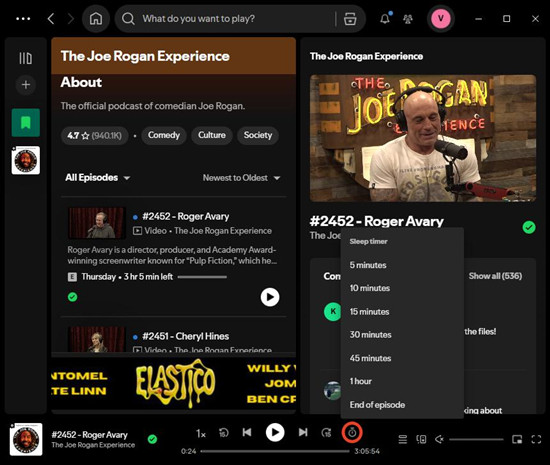The image size is (550, 465).
Task: Set sleep timer to 15 minutes
Action: pos(402,311)
